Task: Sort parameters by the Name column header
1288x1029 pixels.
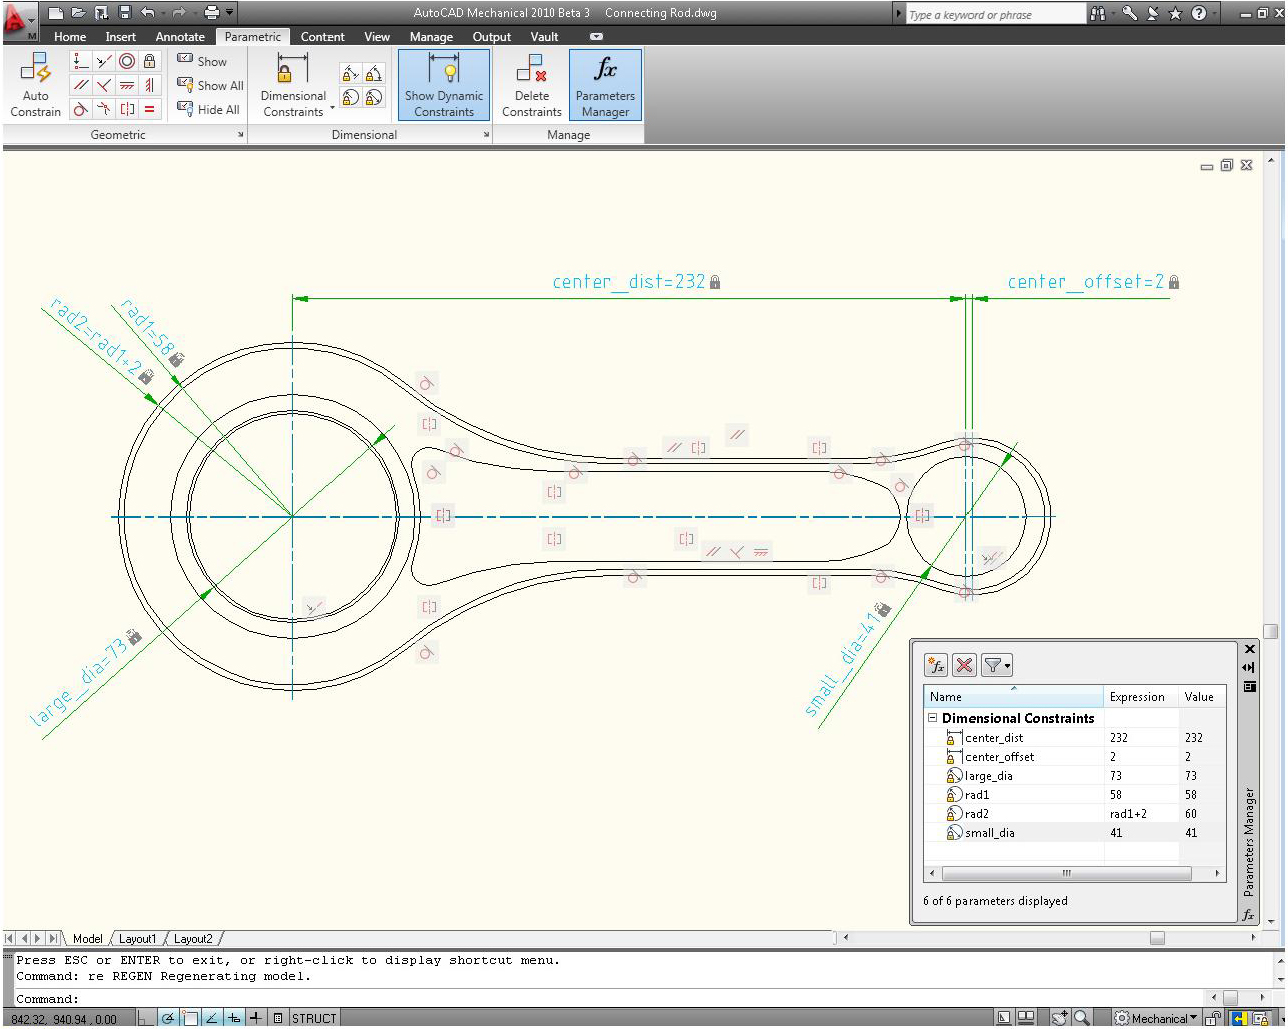Action: pyautogui.click(x=1014, y=697)
